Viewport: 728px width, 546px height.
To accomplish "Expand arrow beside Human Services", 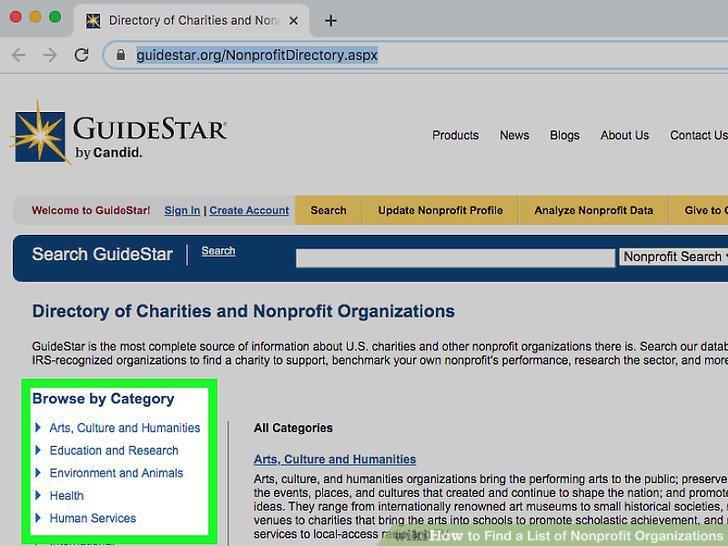I will click(38, 518).
